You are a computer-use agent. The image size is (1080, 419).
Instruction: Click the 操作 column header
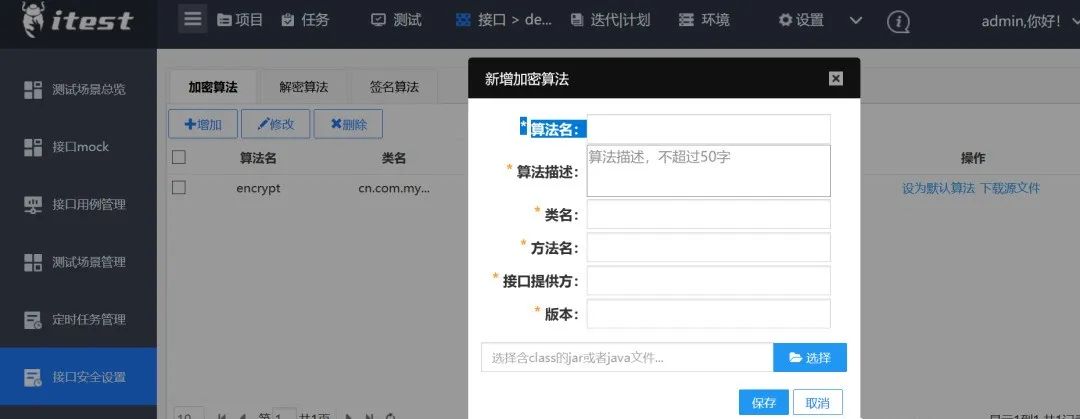point(973,159)
